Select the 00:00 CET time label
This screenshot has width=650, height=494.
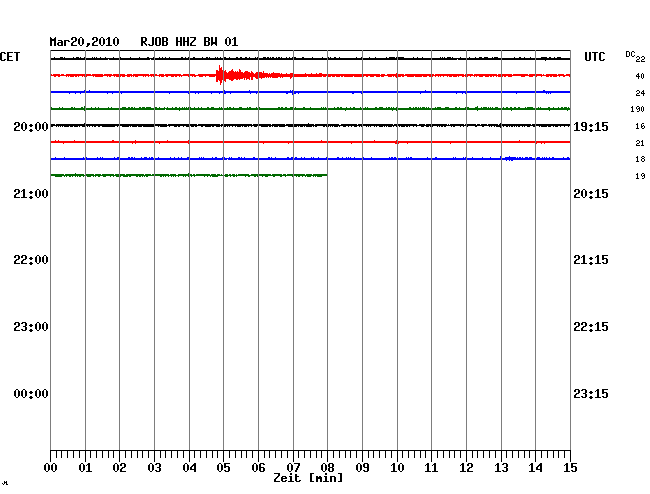pos(31,394)
